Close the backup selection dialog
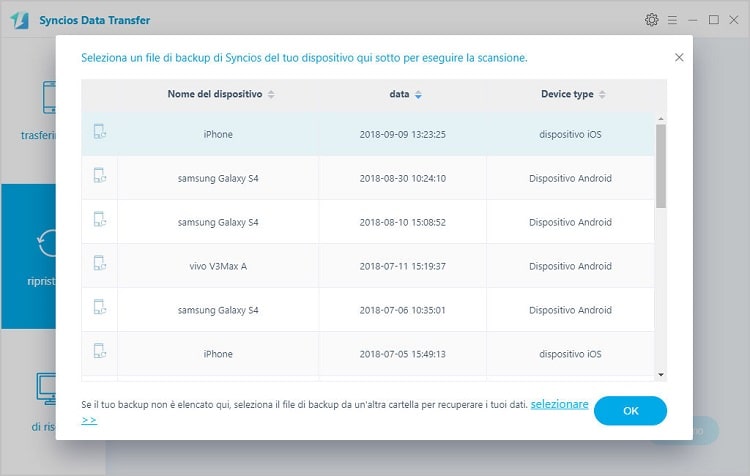This screenshot has height=476, width=750. (x=679, y=57)
